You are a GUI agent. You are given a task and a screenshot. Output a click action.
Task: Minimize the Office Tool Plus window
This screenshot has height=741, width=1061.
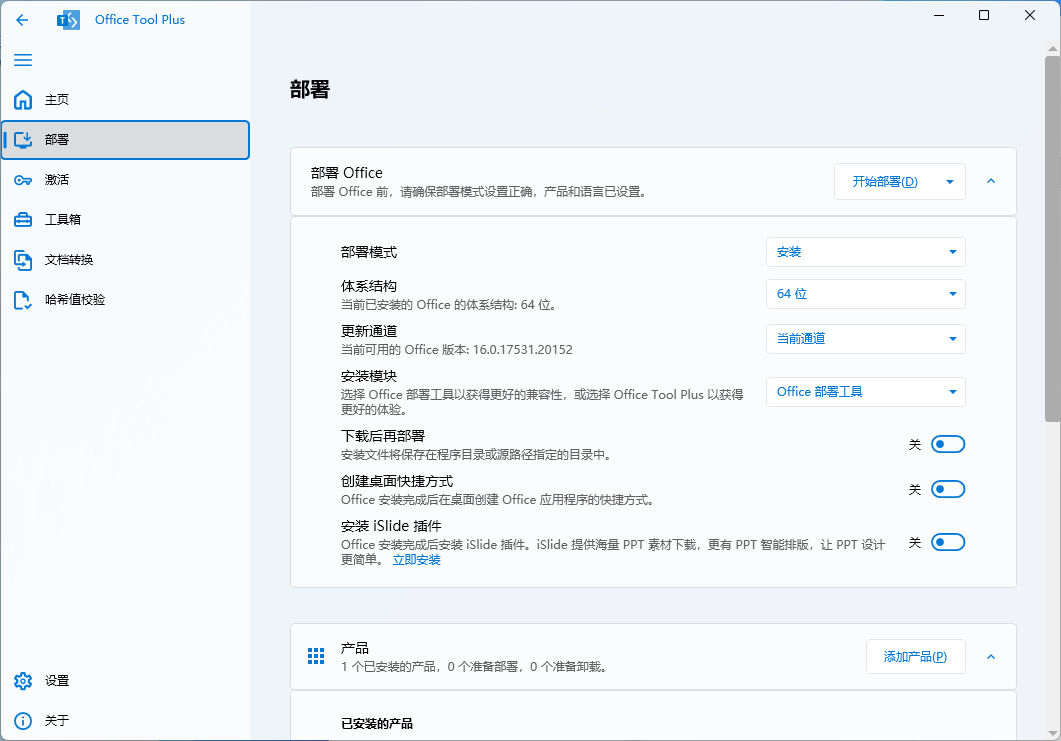click(939, 16)
